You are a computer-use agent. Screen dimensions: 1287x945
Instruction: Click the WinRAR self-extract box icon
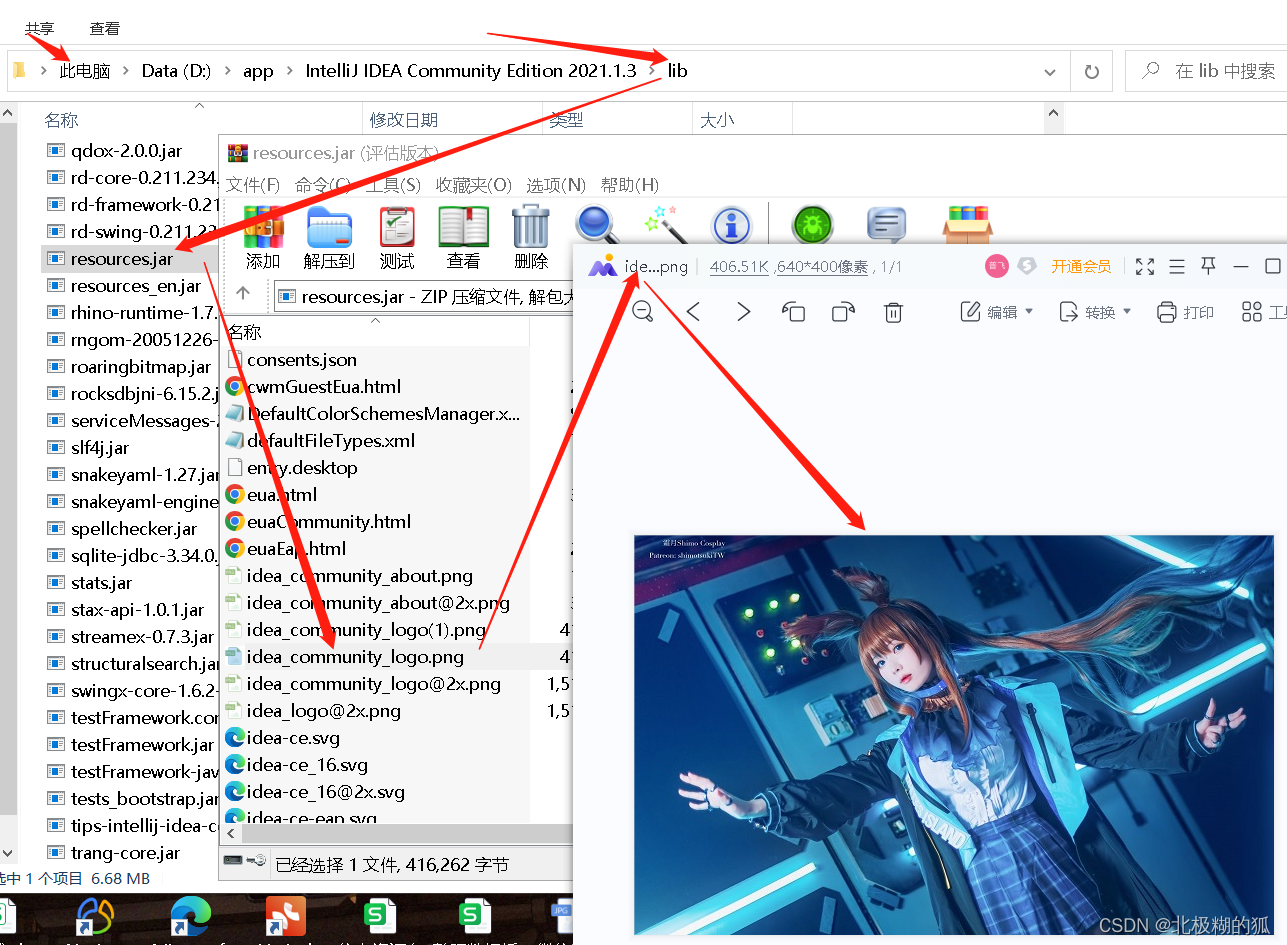coord(967,224)
